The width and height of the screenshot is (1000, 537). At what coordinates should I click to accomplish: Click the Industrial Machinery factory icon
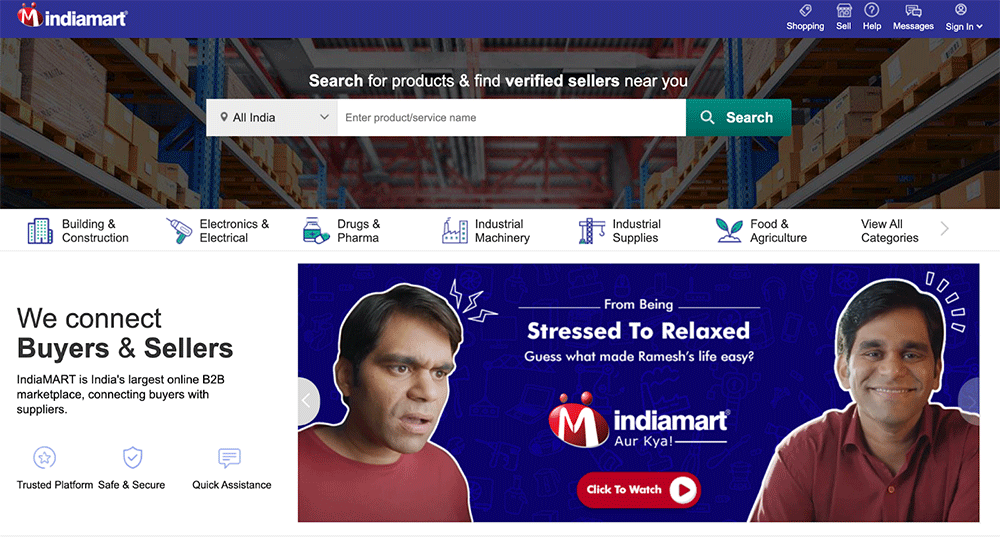click(454, 231)
